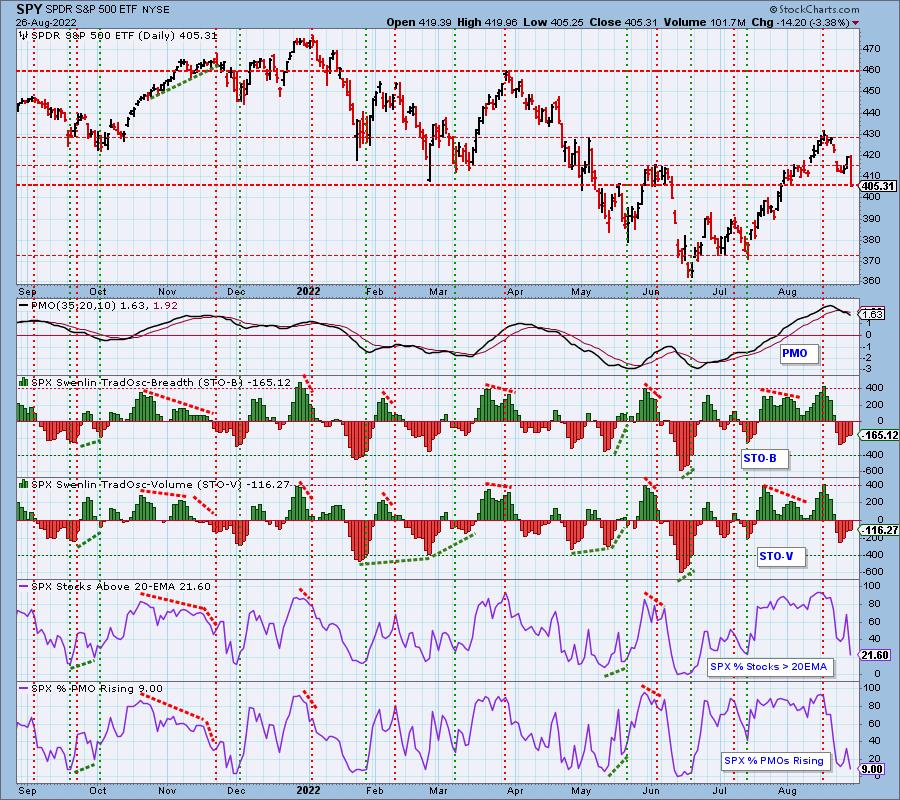The image size is (900, 800).
Task: Click the Aug label on bottom axis
Action: [x=788, y=790]
